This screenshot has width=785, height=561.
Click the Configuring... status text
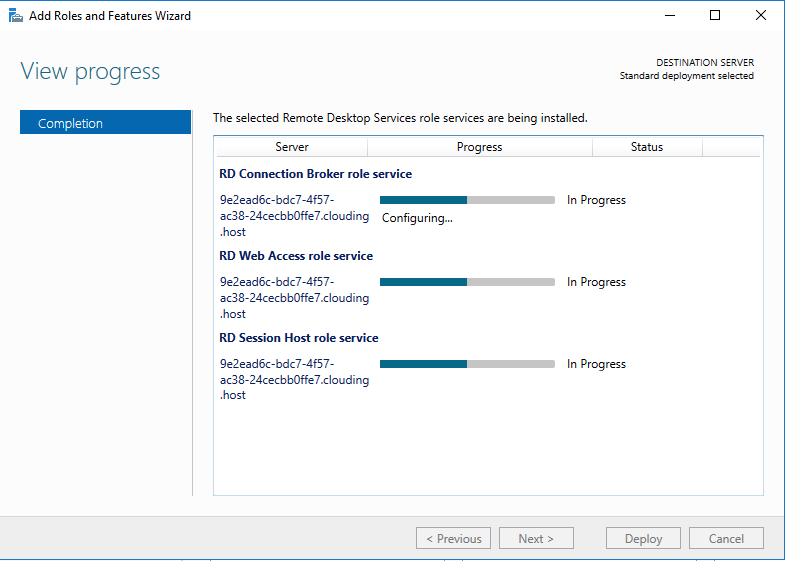[x=417, y=218]
